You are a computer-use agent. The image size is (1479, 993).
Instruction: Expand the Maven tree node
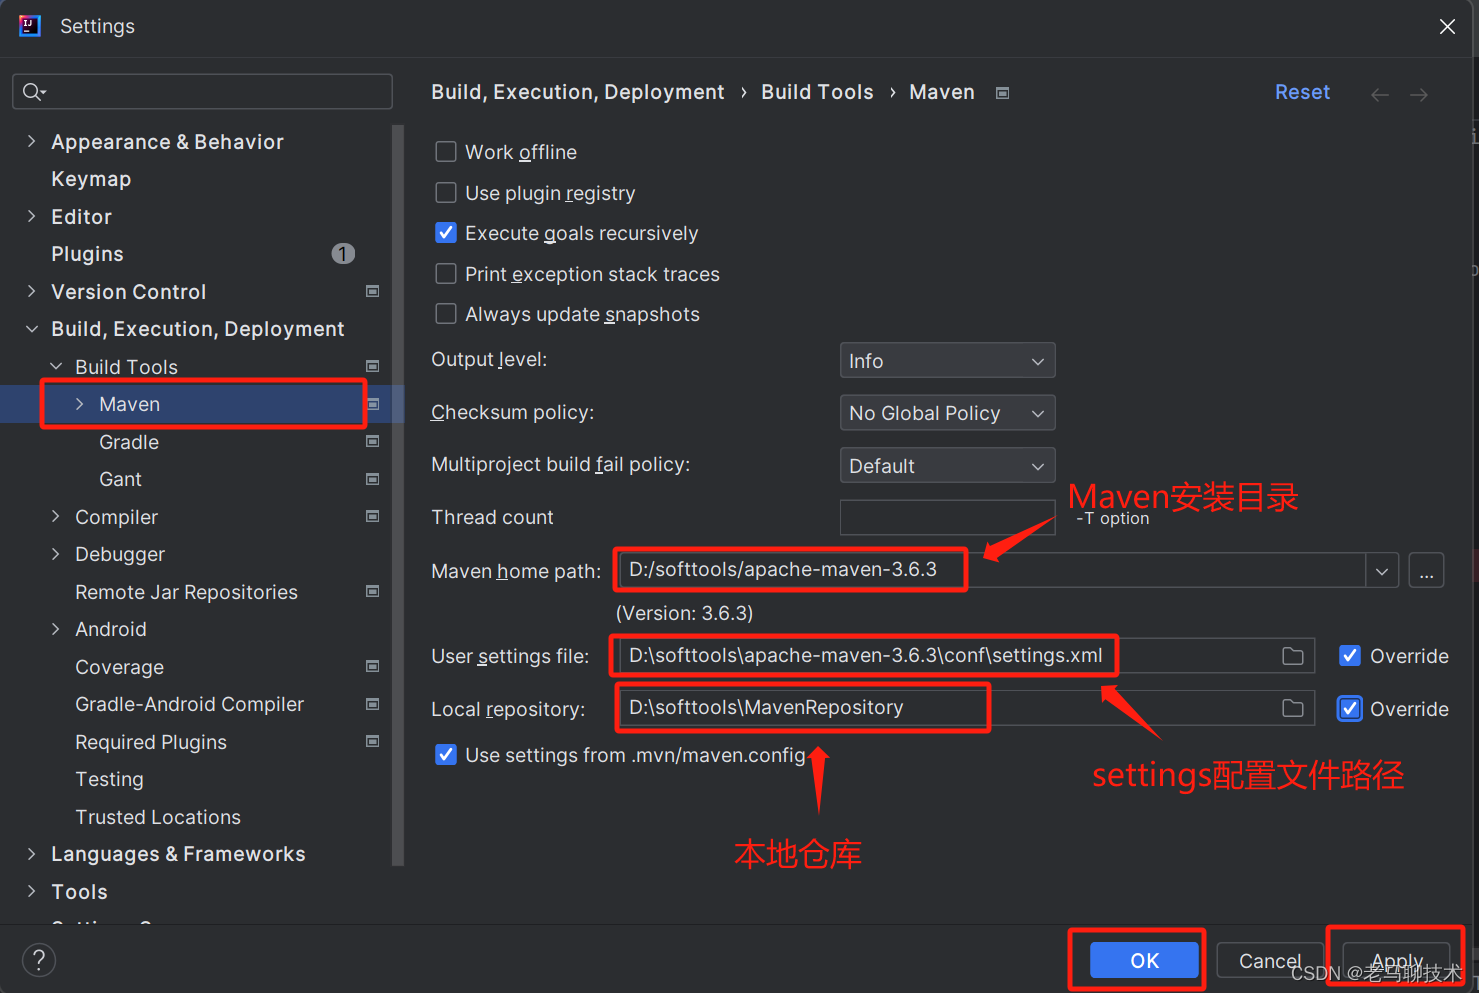(x=80, y=404)
